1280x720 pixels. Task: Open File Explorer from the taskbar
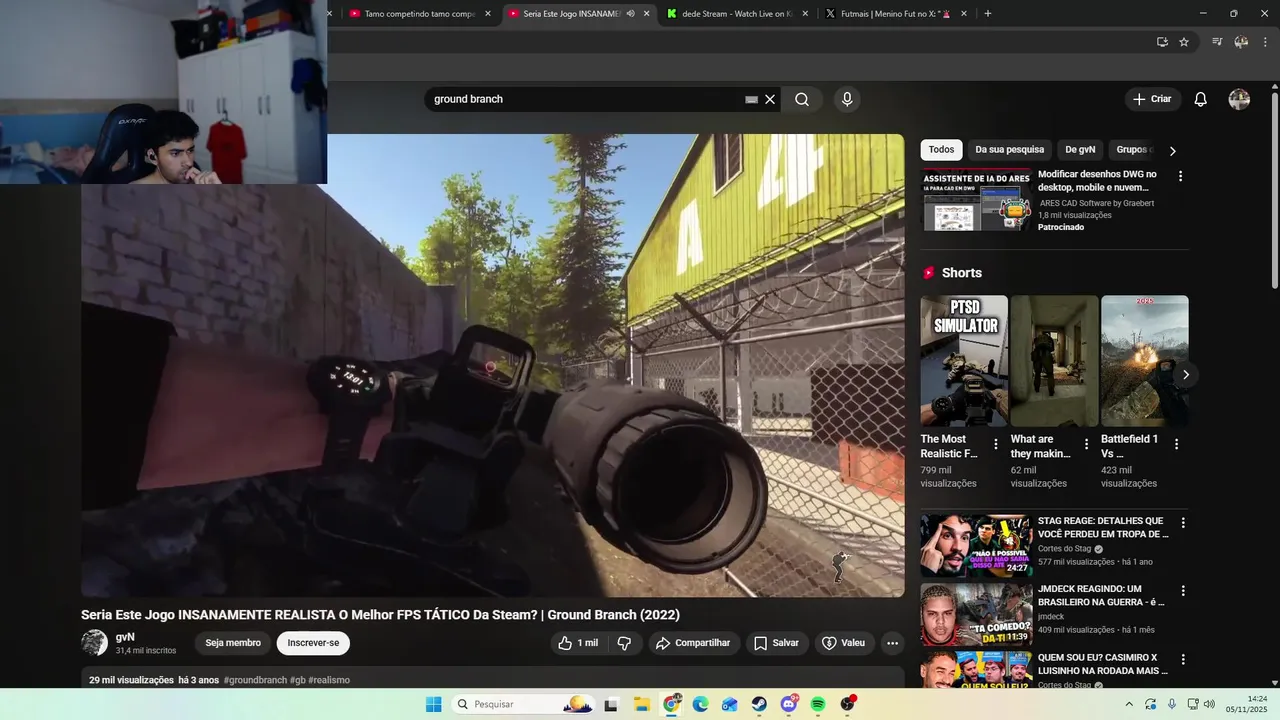641,704
